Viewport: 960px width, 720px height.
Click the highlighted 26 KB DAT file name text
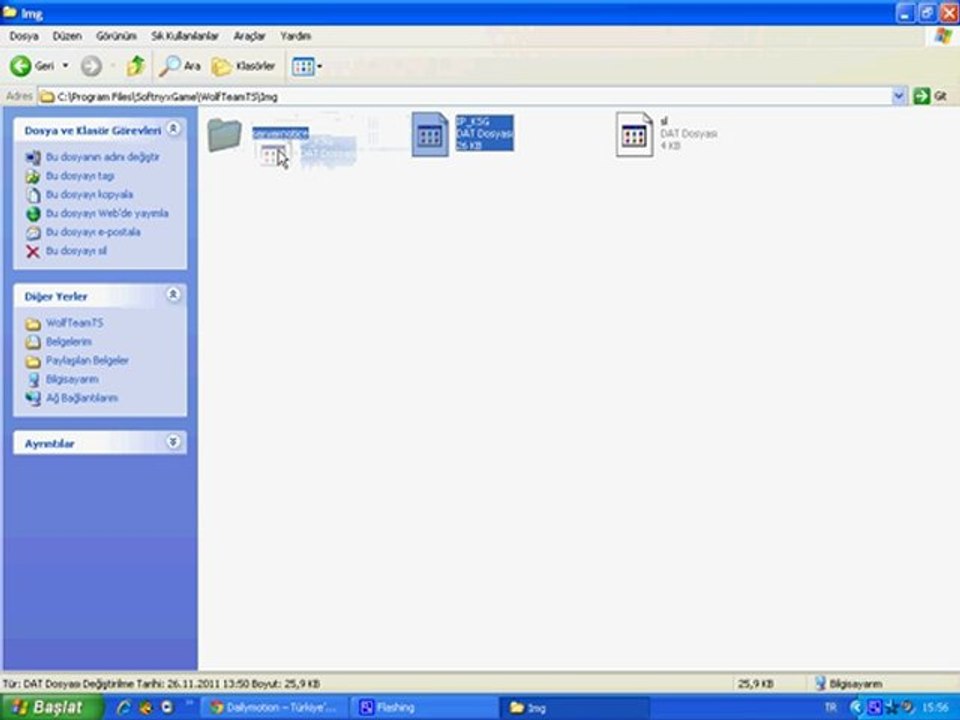coord(473,121)
